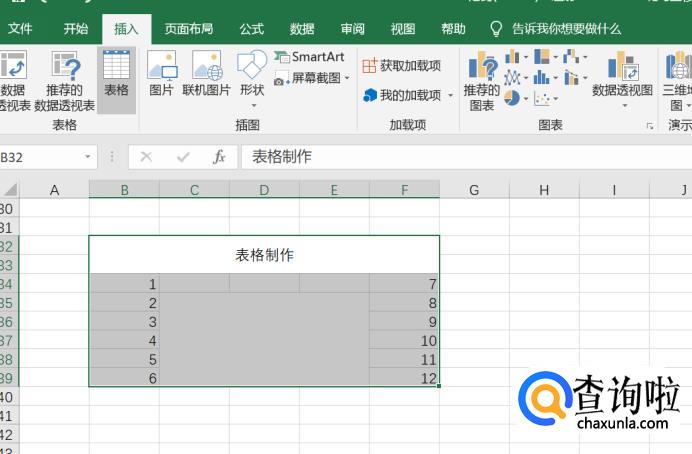Switch to the View (视图) tab
Screen dimensions: 692x454
click(402, 29)
